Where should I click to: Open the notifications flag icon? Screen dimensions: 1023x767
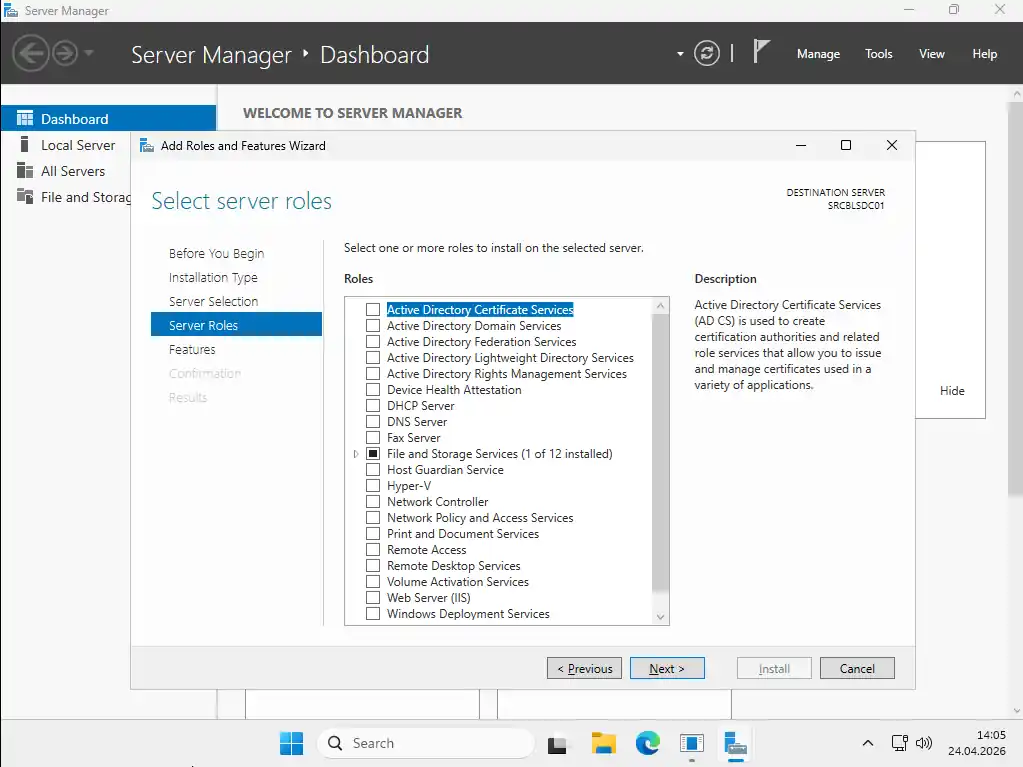click(761, 52)
